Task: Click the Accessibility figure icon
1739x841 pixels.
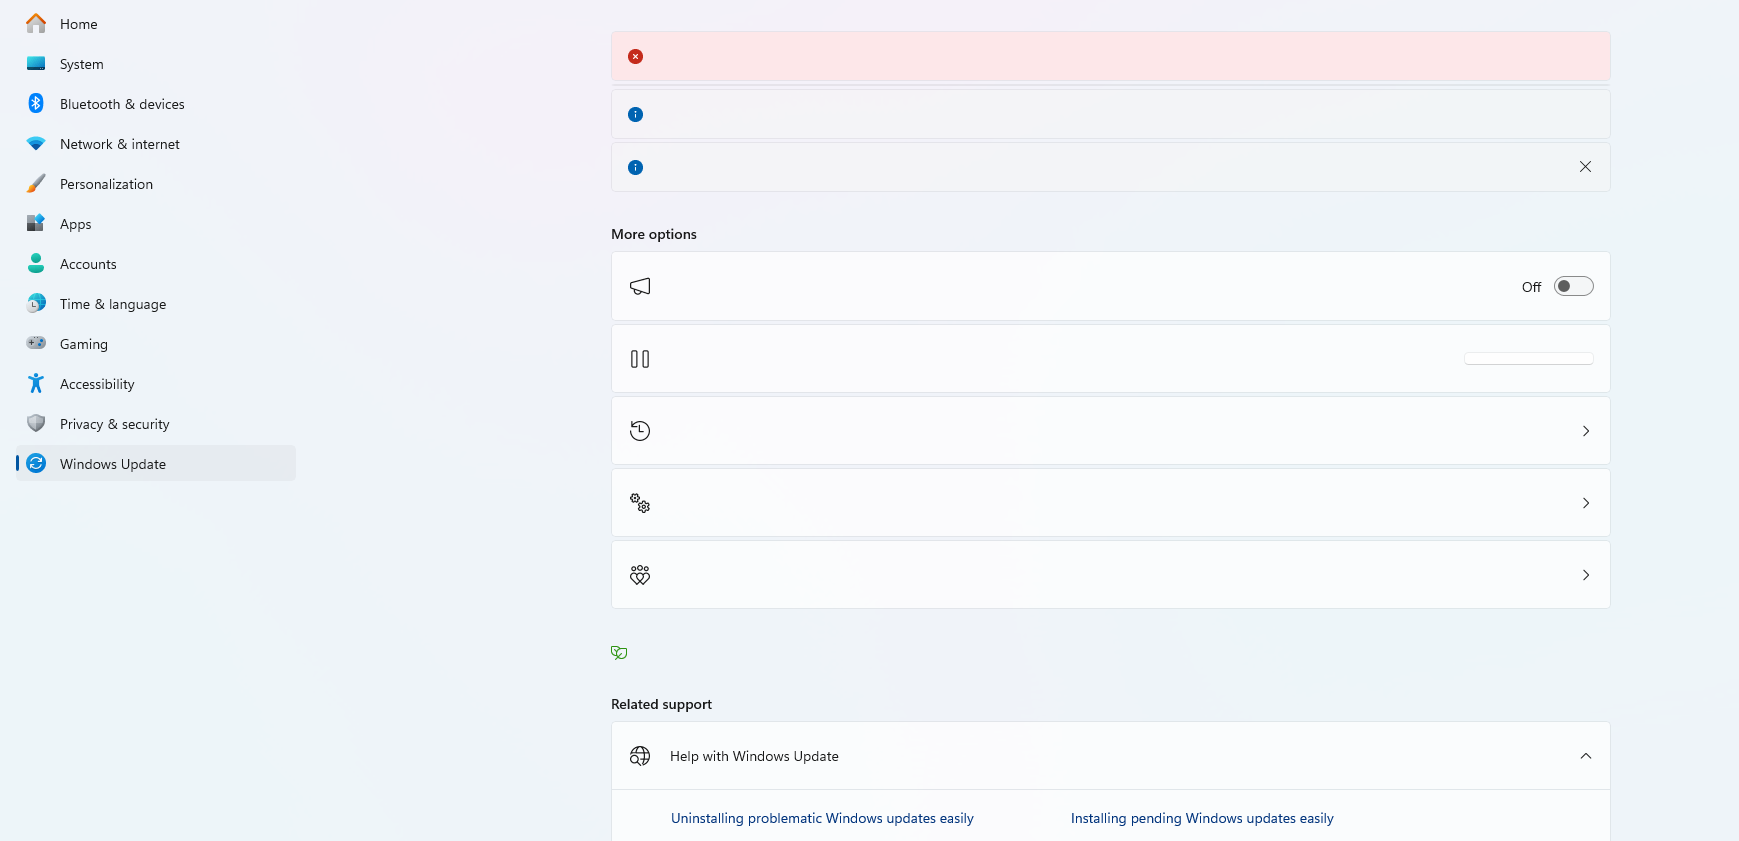Action: tap(36, 383)
